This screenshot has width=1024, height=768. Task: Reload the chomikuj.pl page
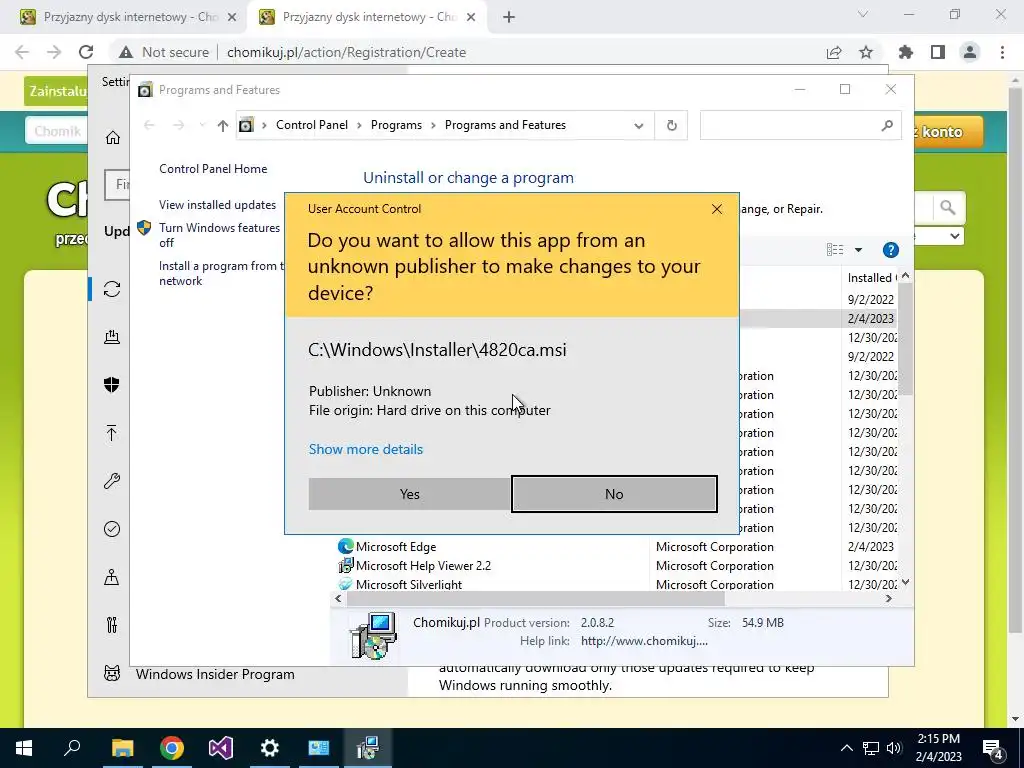pos(86,52)
